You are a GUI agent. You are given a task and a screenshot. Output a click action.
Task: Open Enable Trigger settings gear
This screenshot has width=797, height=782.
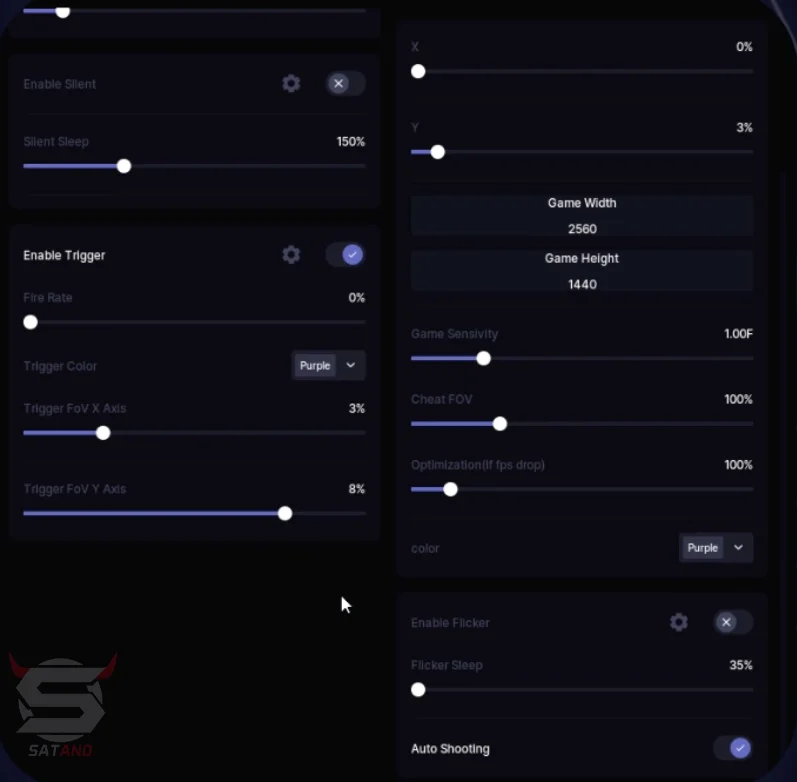click(x=291, y=255)
